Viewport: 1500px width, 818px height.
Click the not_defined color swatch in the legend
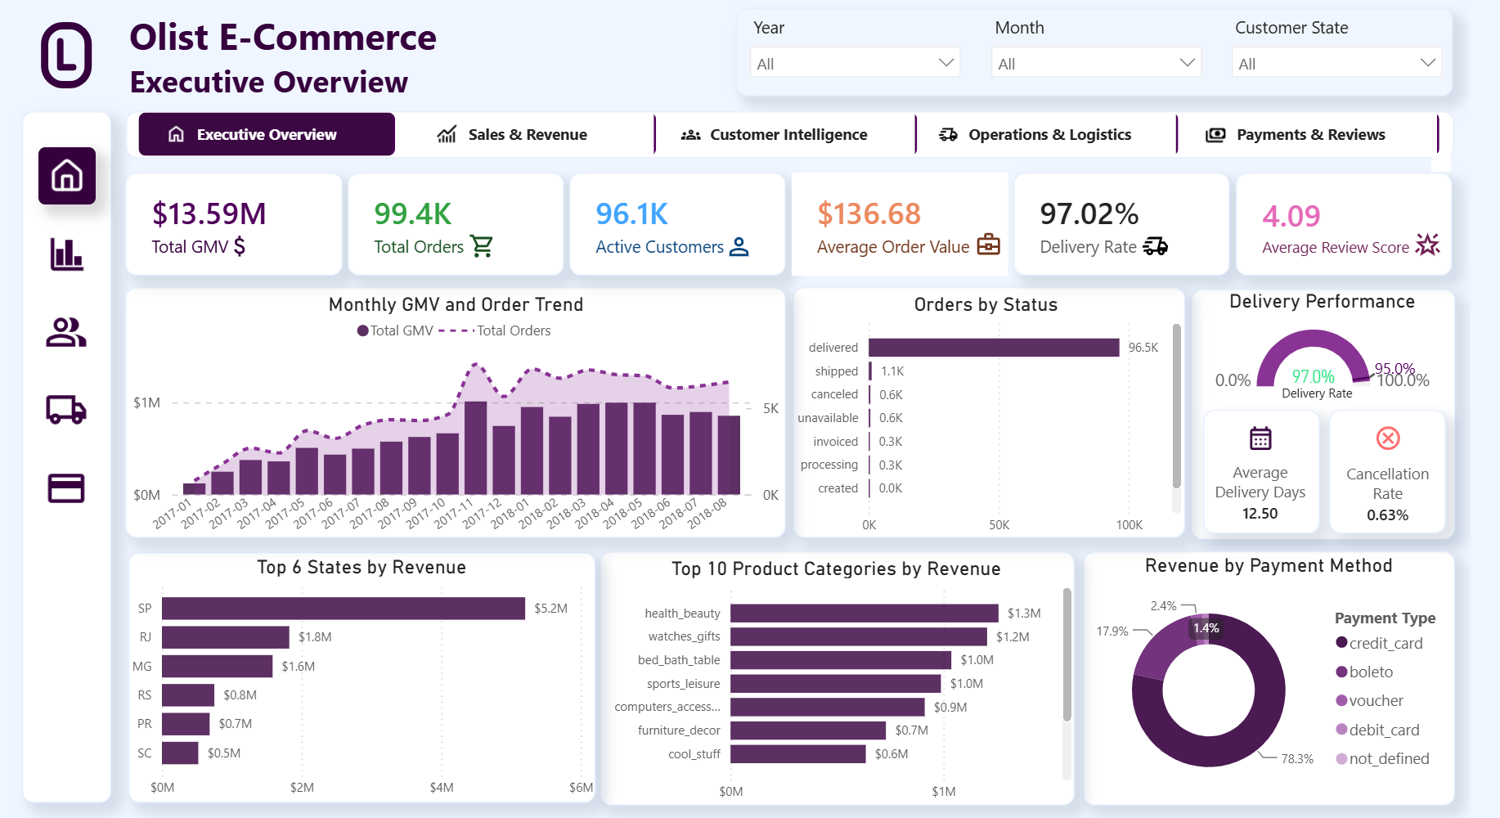[1341, 758]
